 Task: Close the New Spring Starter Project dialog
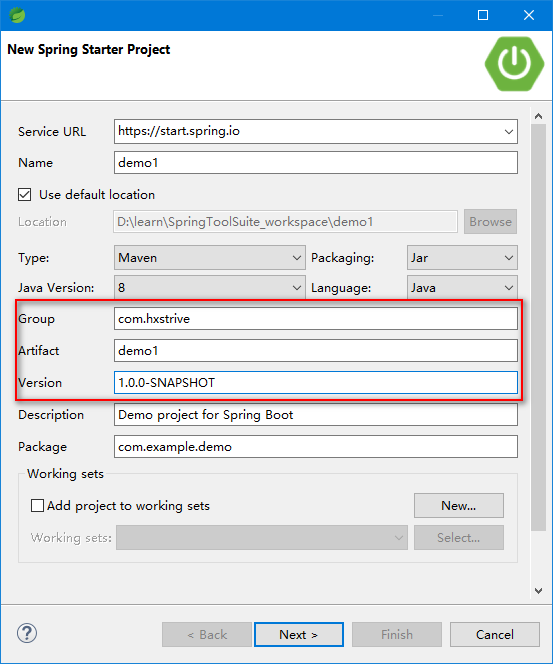click(x=529, y=15)
